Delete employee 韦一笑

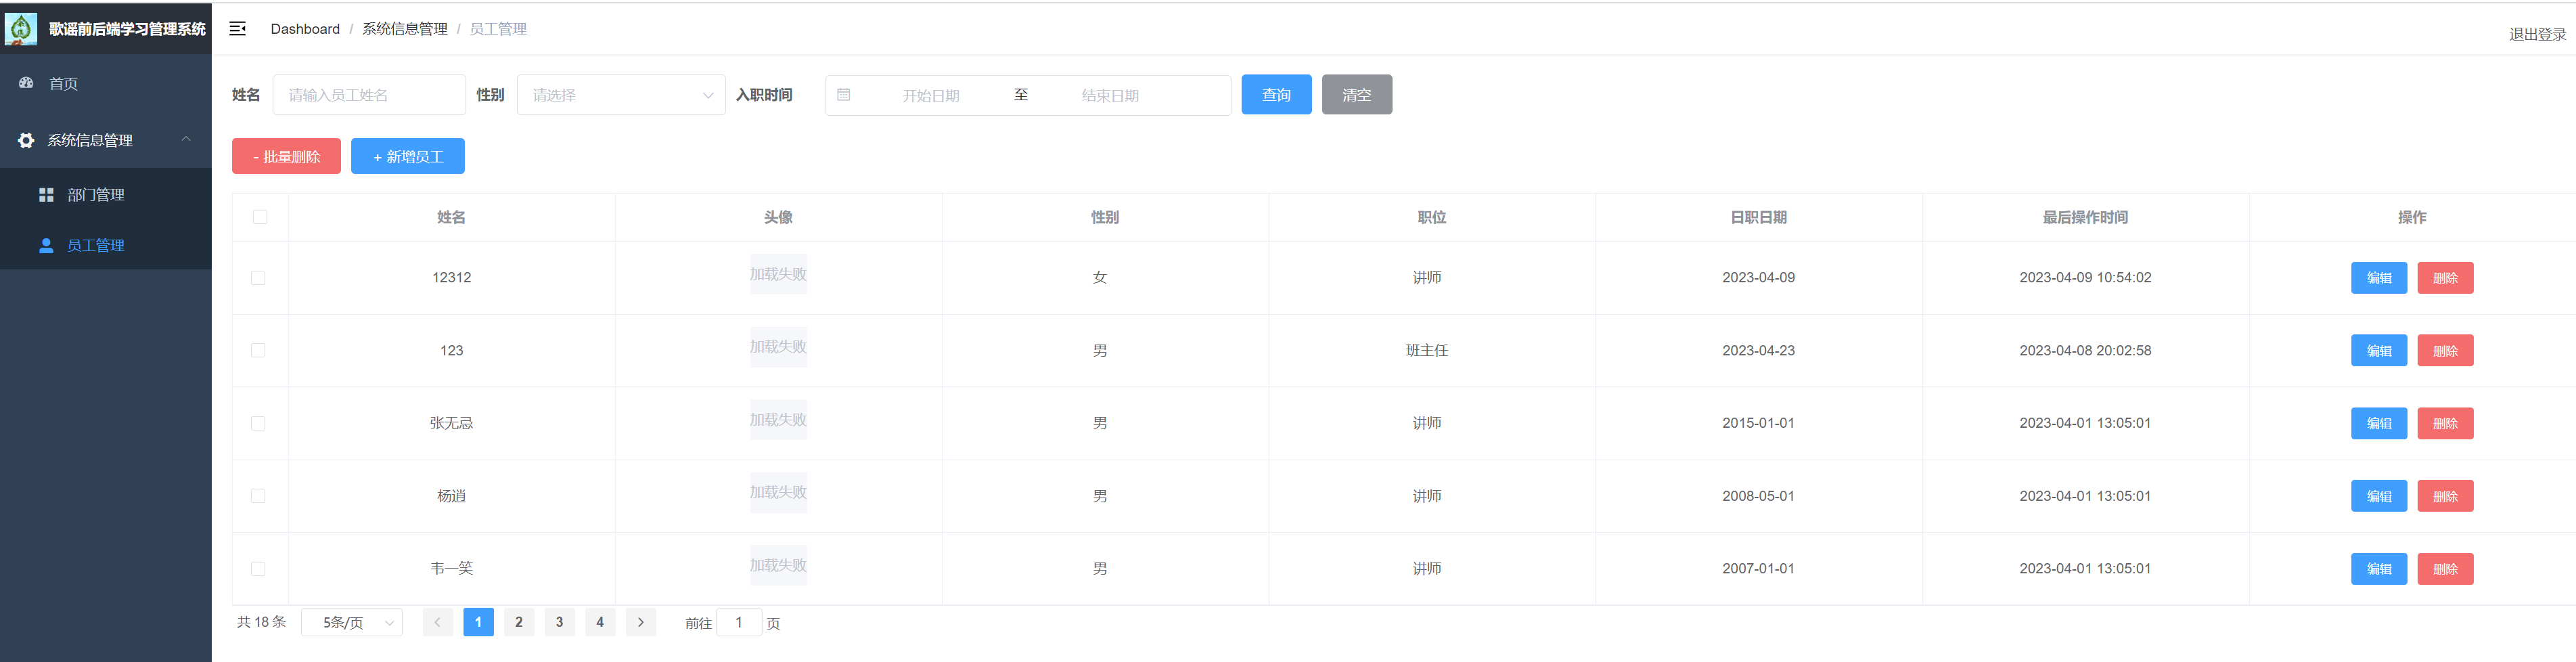pyautogui.click(x=2445, y=569)
